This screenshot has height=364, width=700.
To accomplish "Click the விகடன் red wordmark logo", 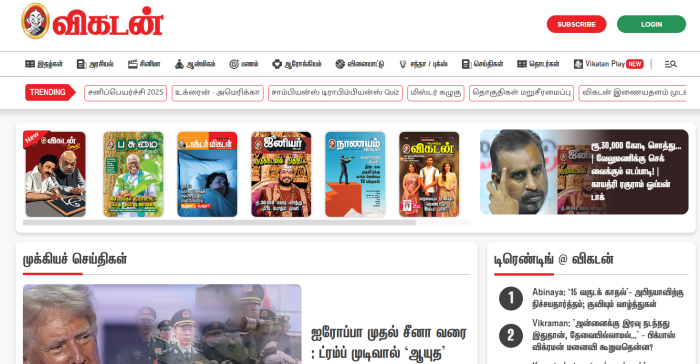I will (108, 22).
